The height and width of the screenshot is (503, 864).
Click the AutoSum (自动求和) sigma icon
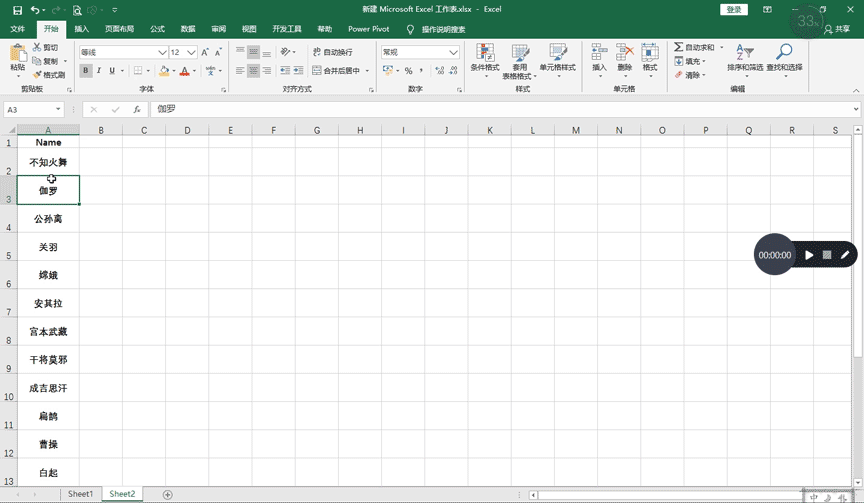coord(679,47)
